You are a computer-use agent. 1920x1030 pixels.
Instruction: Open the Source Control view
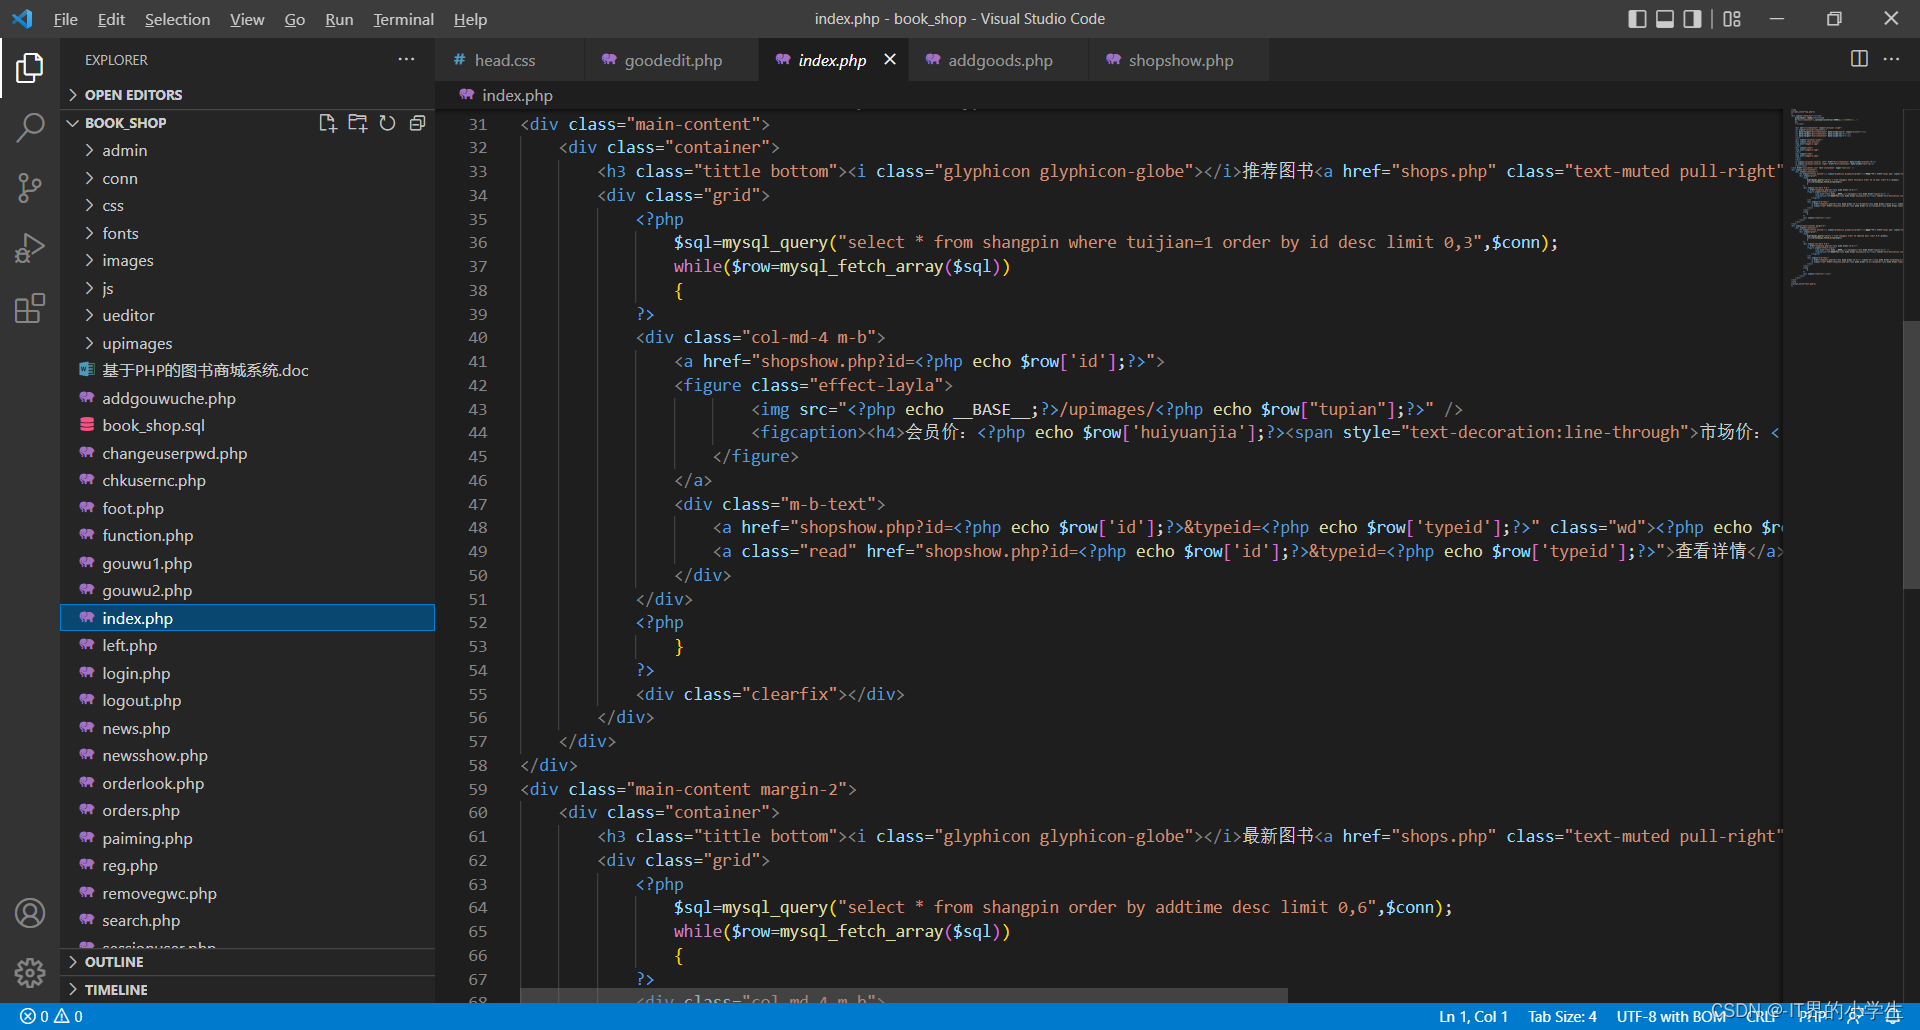pos(30,188)
